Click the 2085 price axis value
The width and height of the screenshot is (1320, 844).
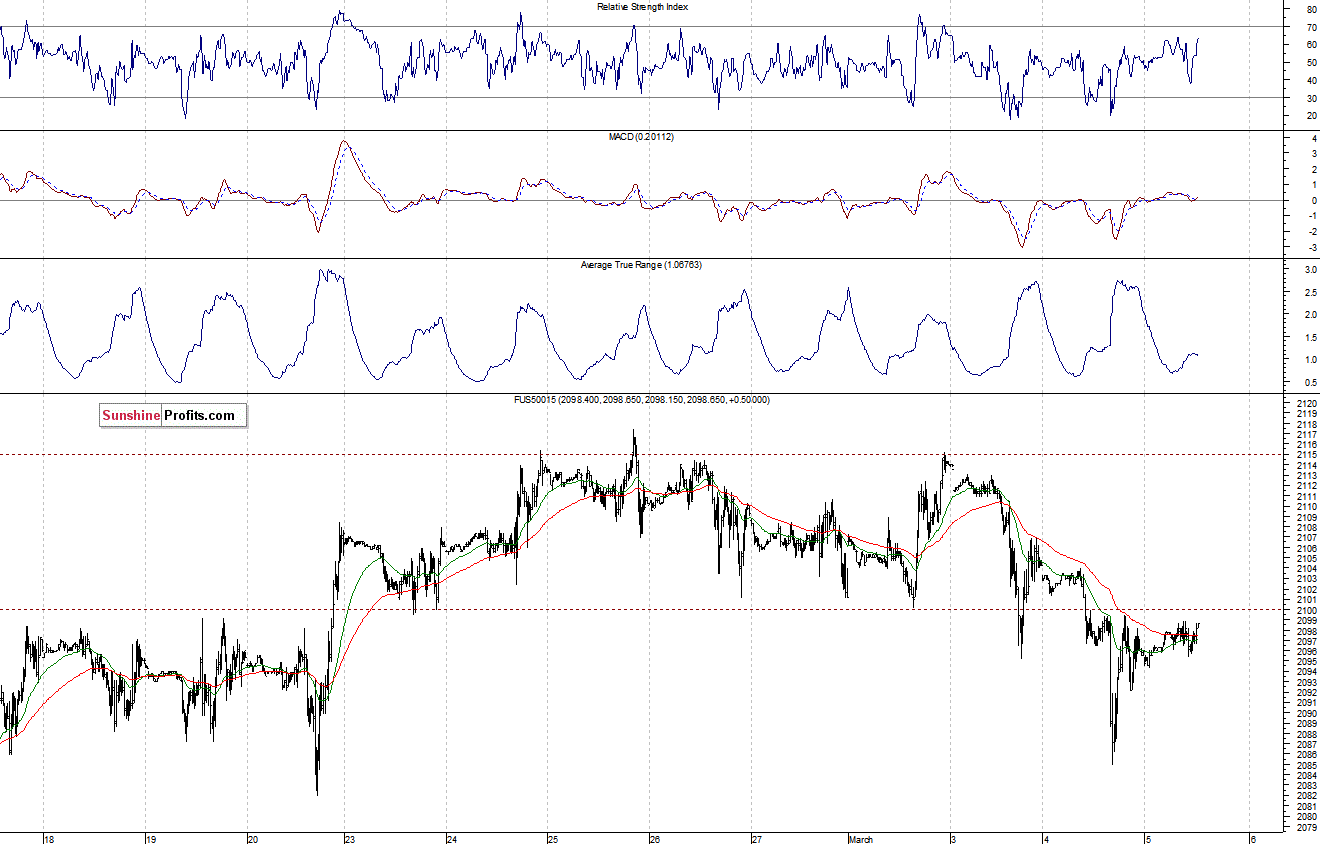tap(1305, 765)
